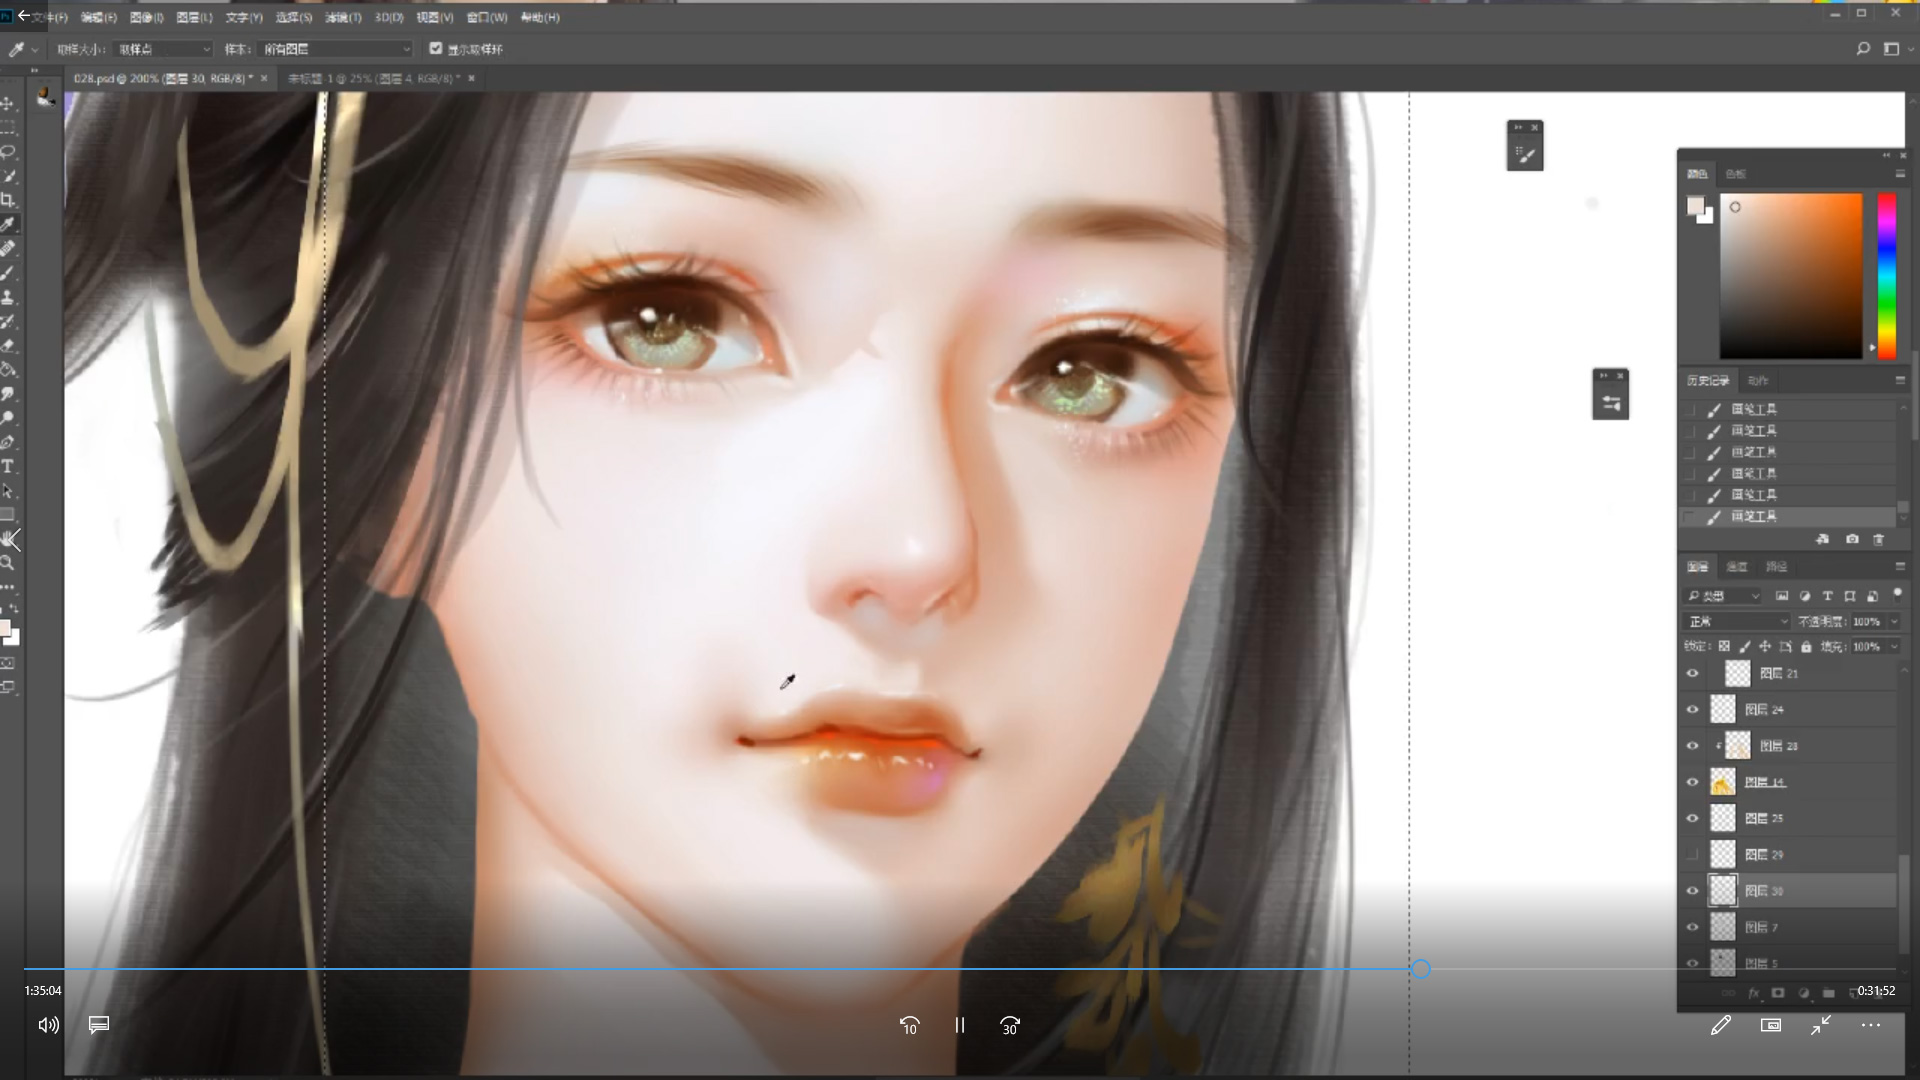1920x1080 pixels.
Task: Delete current history state trash icon
Action: coord(1878,539)
